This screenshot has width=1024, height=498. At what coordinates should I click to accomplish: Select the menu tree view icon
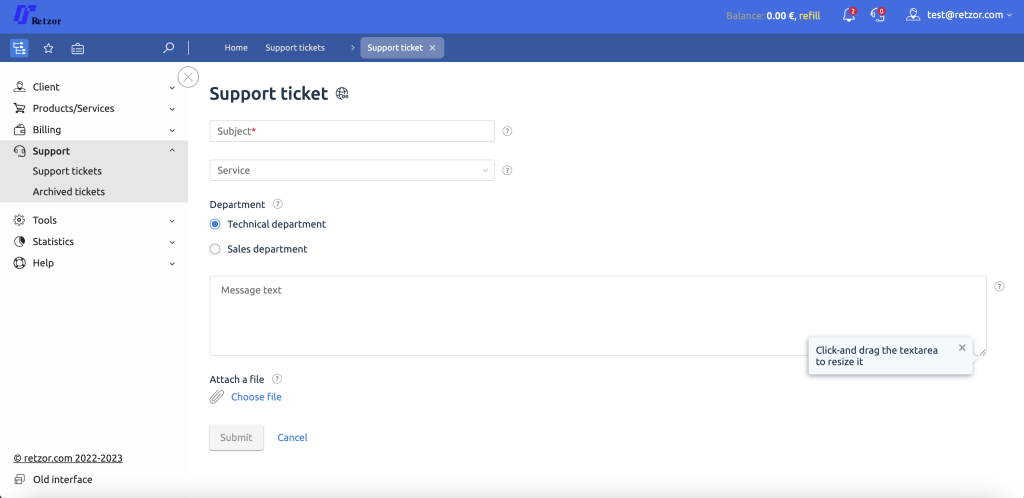19,48
